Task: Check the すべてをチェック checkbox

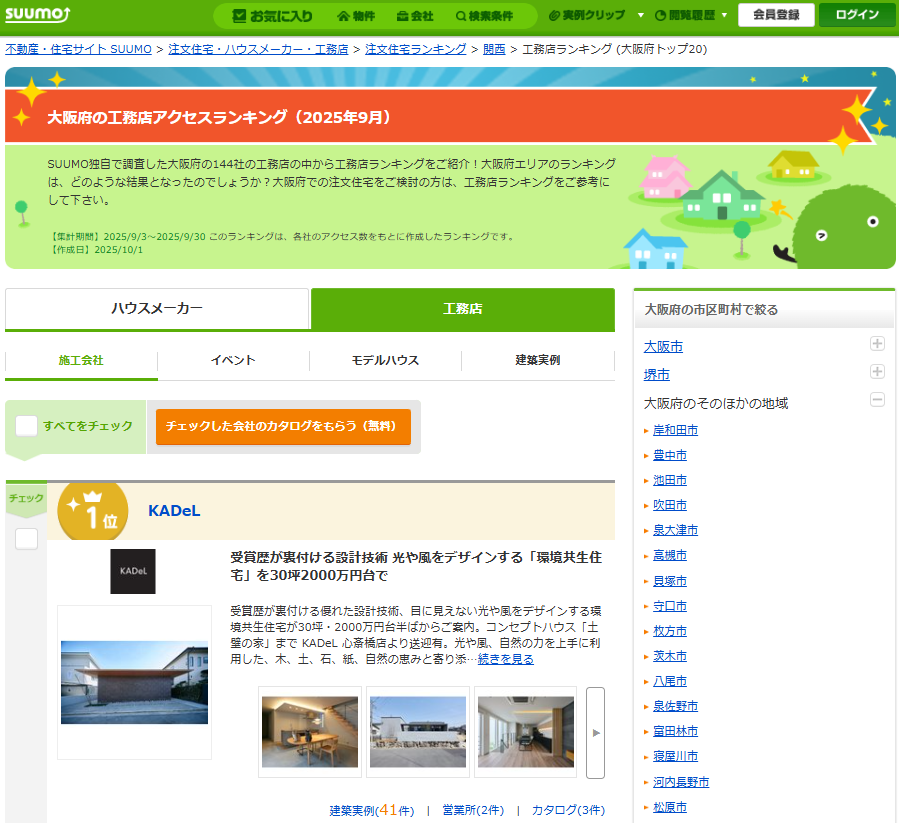Action: click(x=27, y=426)
